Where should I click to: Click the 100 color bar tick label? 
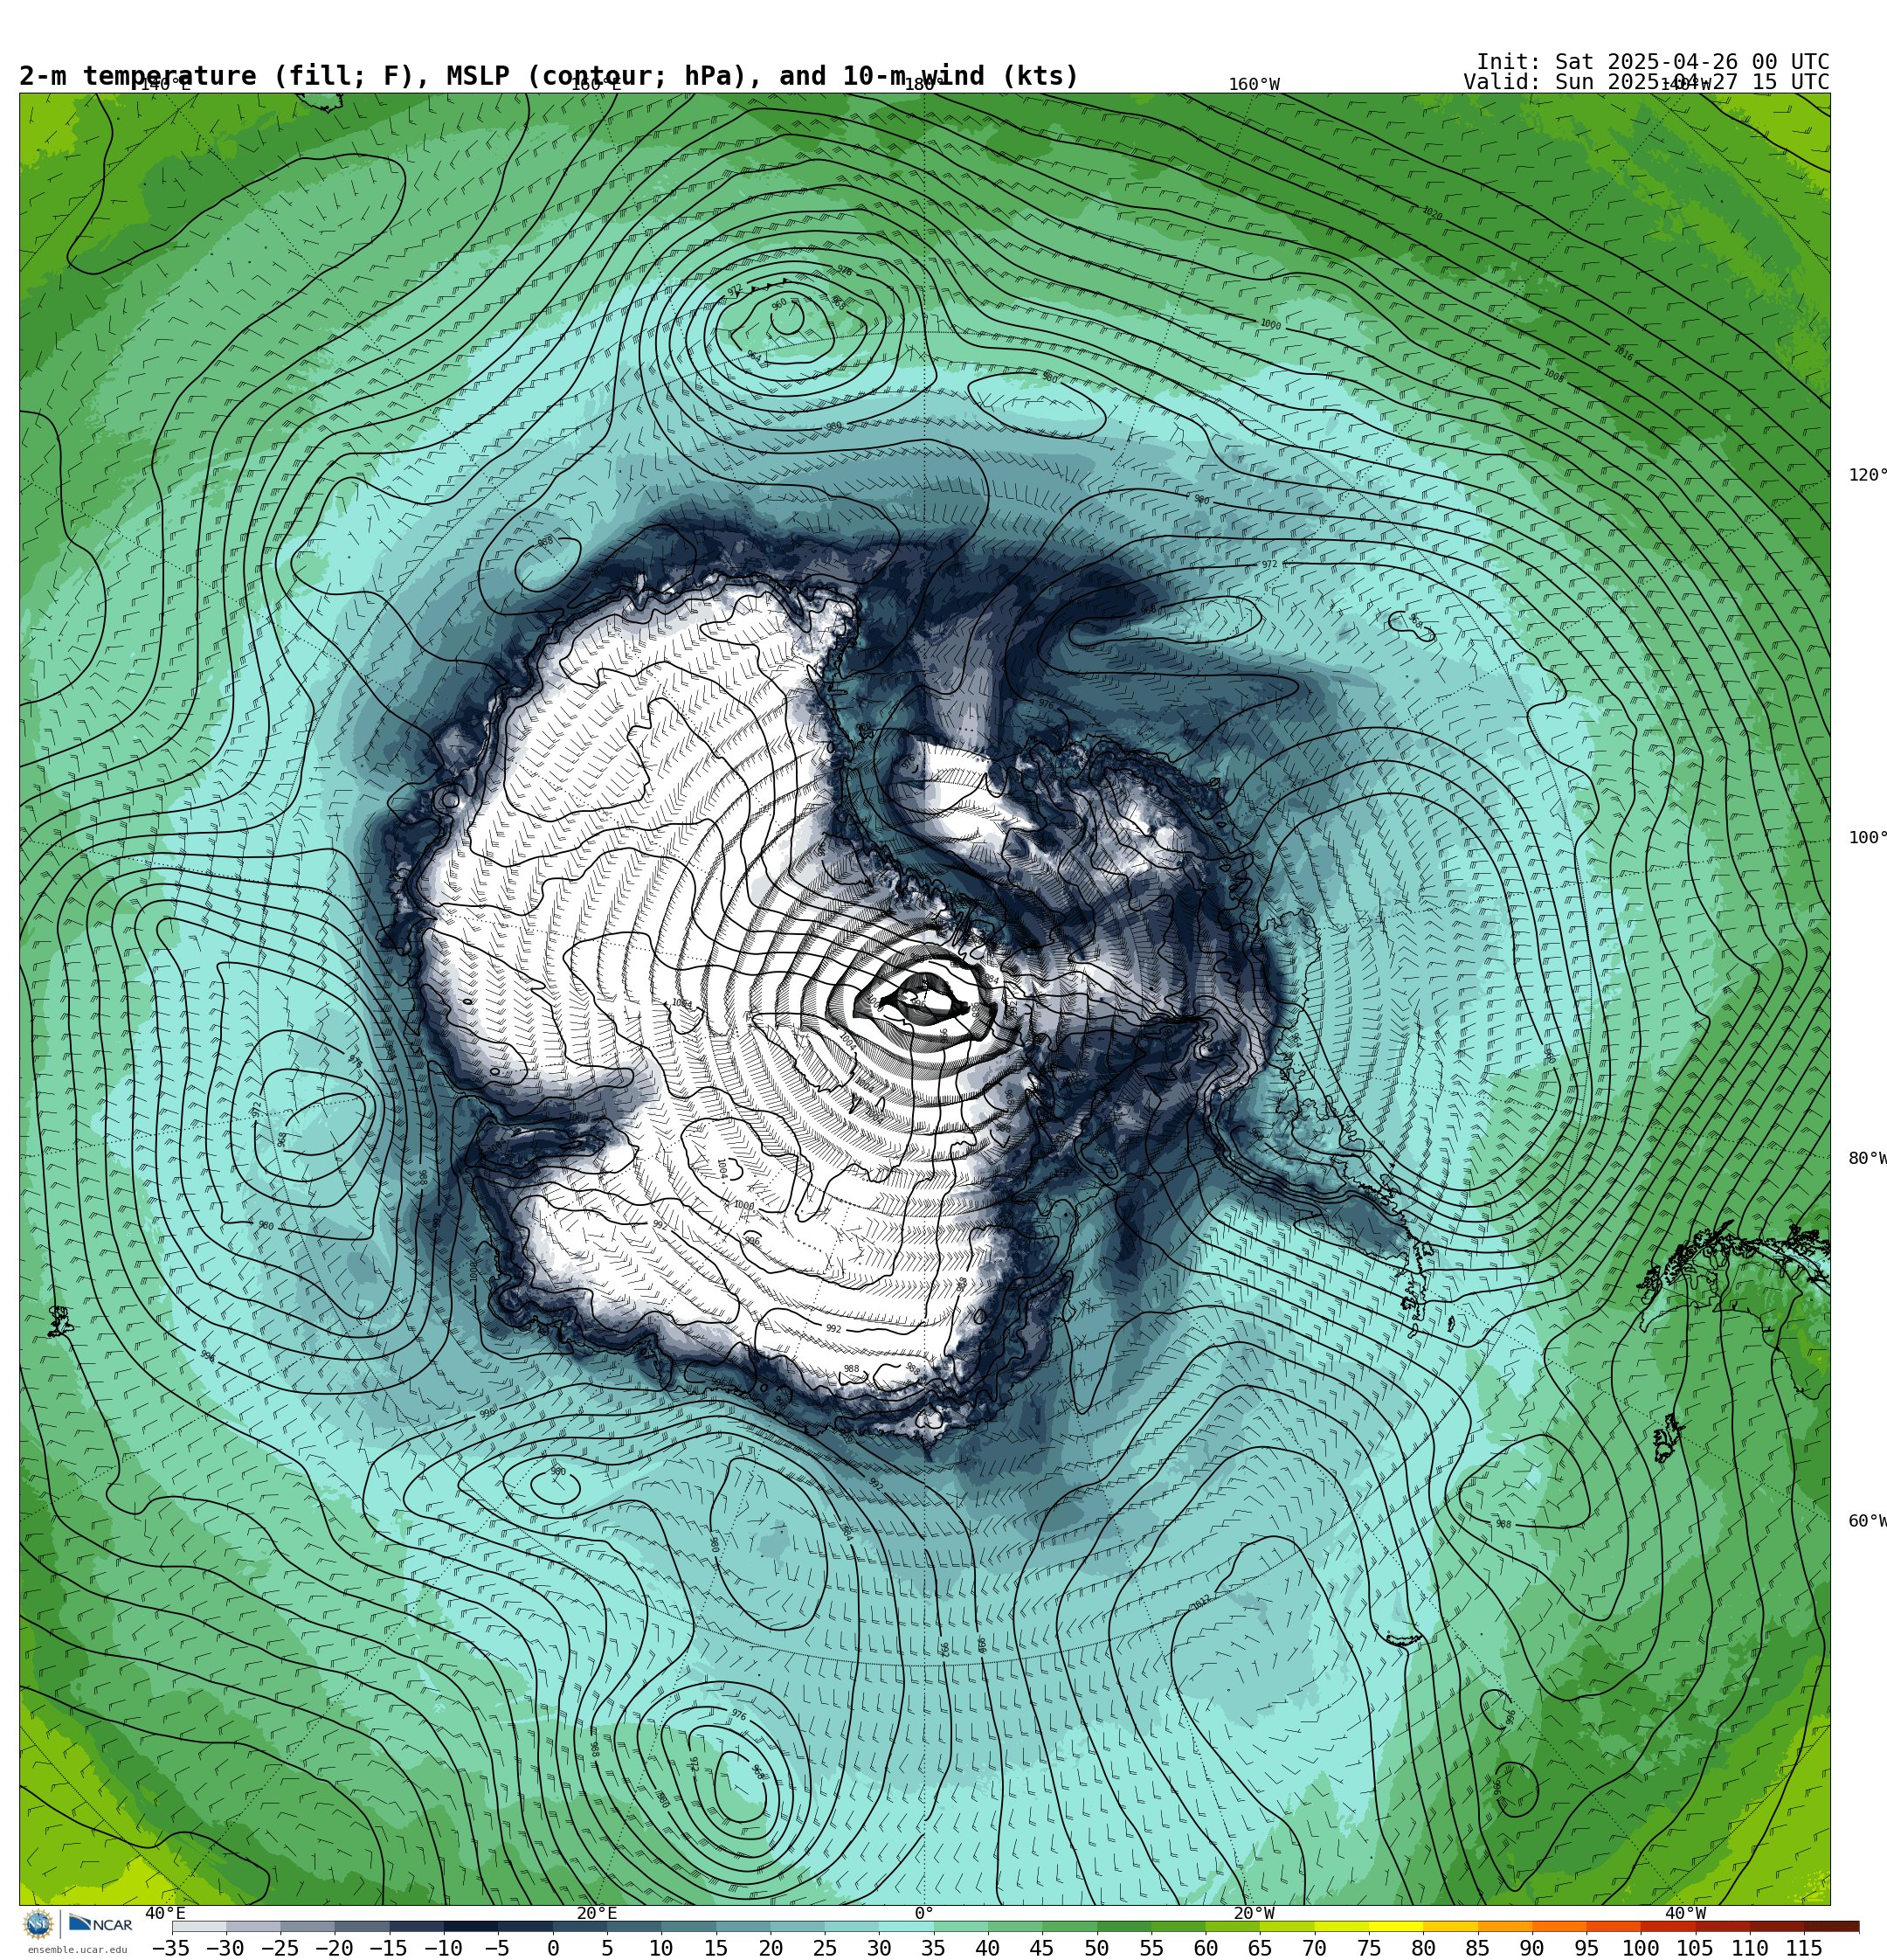coord(1641,1948)
